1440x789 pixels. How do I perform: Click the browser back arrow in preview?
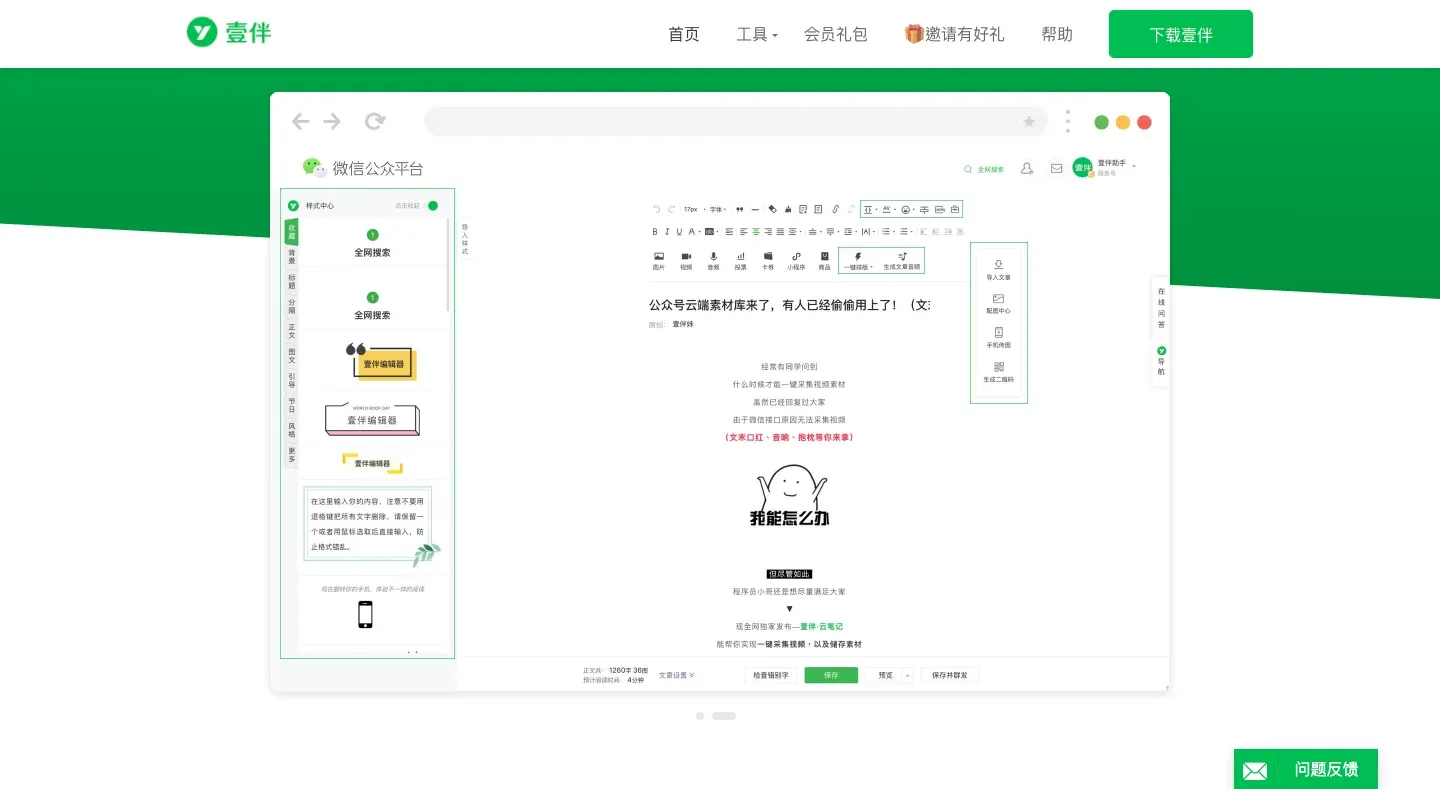click(300, 121)
